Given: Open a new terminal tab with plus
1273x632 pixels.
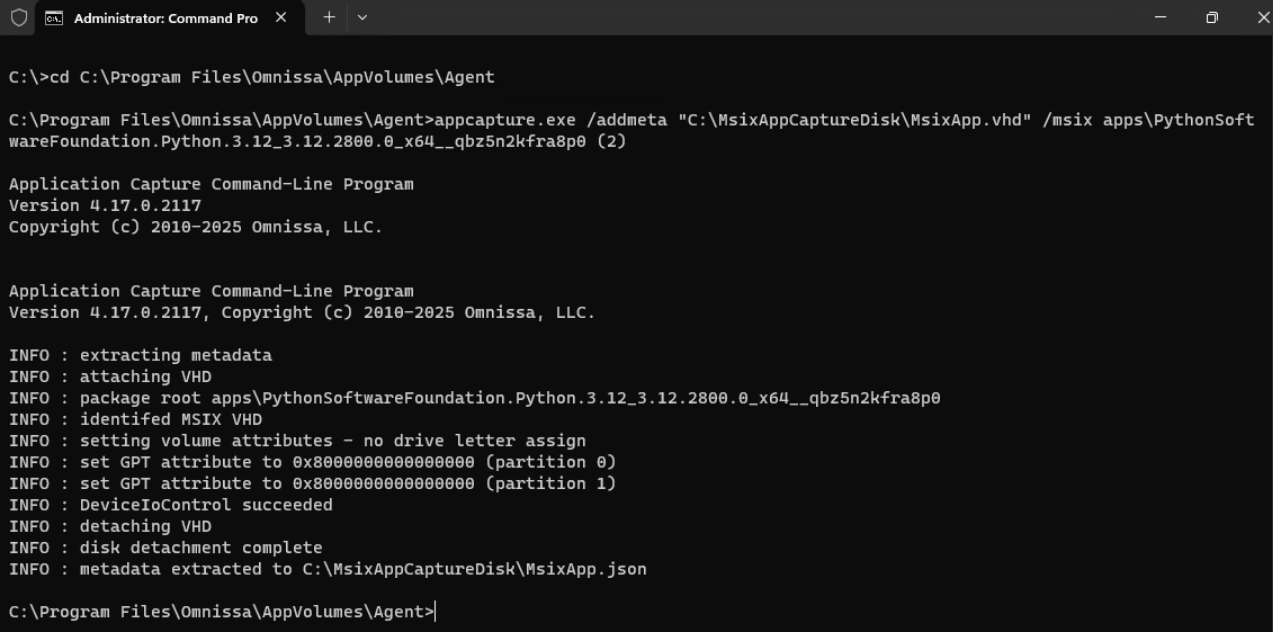Looking at the screenshot, I should click(329, 18).
